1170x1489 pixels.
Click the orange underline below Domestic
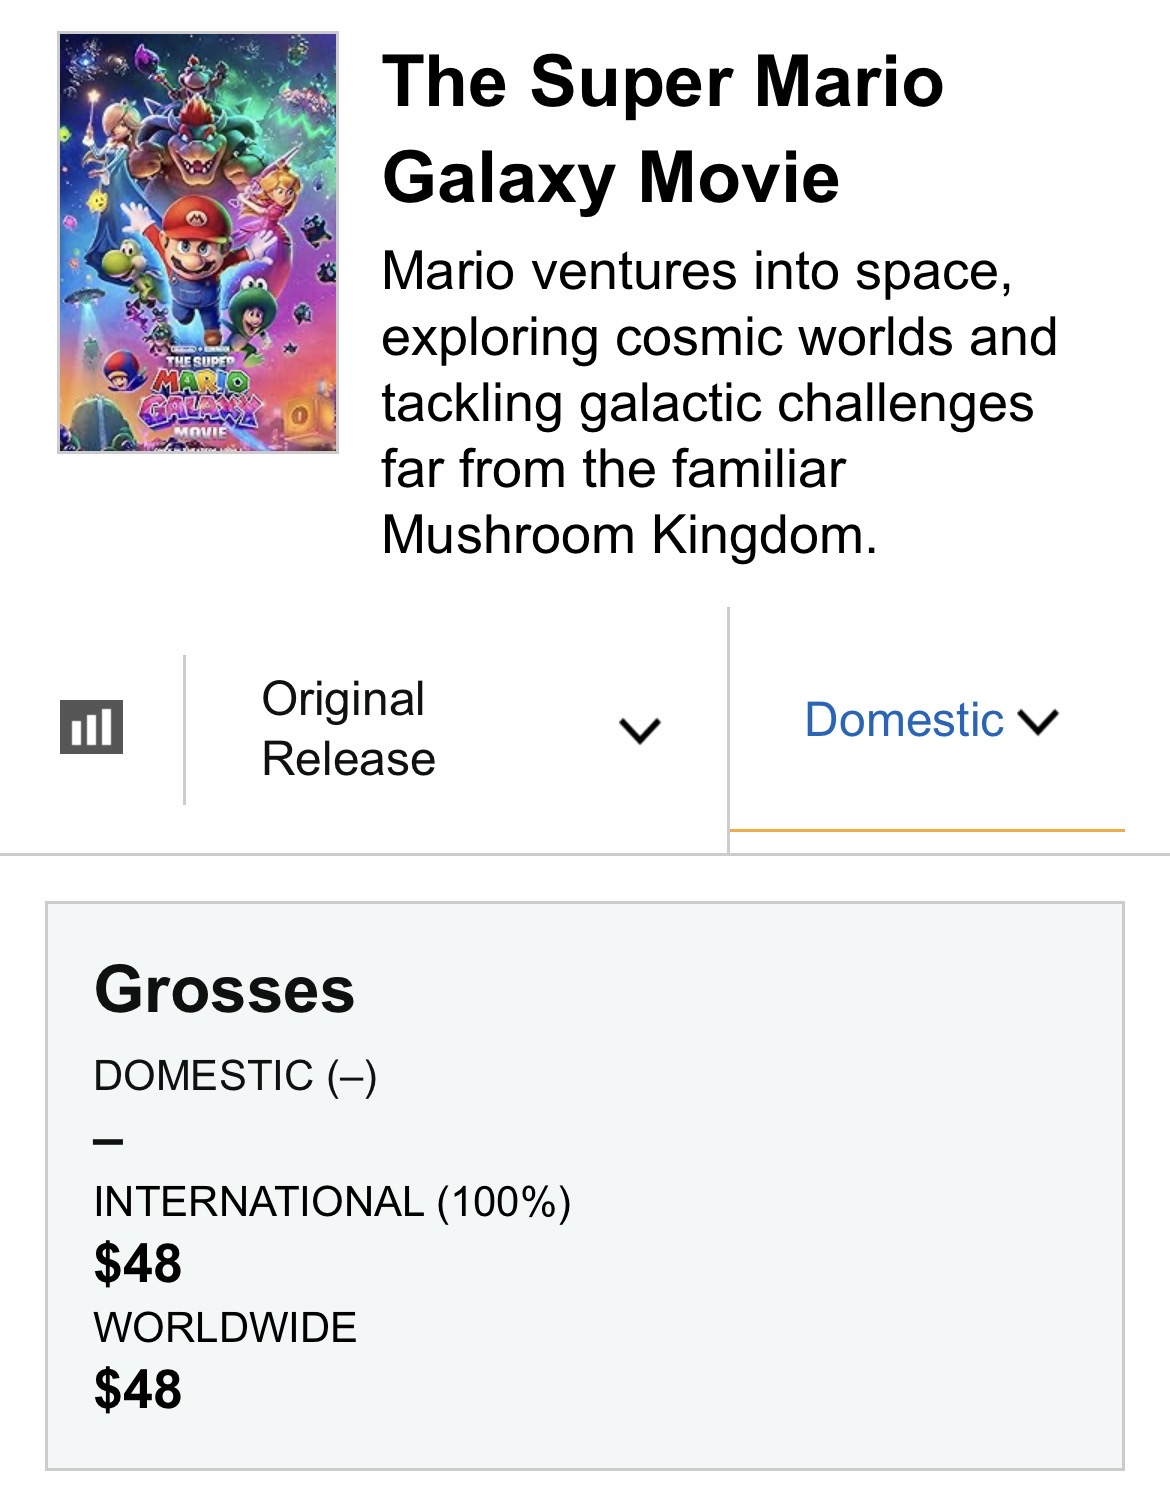(x=927, y=830)
